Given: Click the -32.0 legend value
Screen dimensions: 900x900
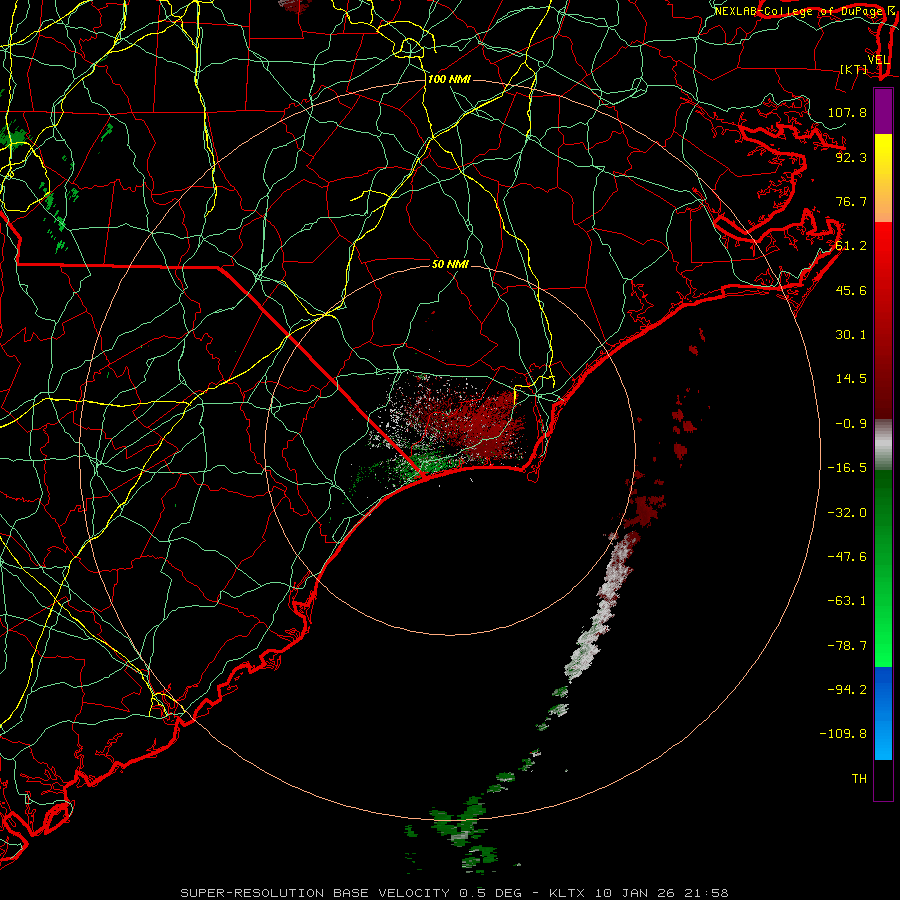Looking at the screenshot, I should pyautogui.click(x=847, y=513).
